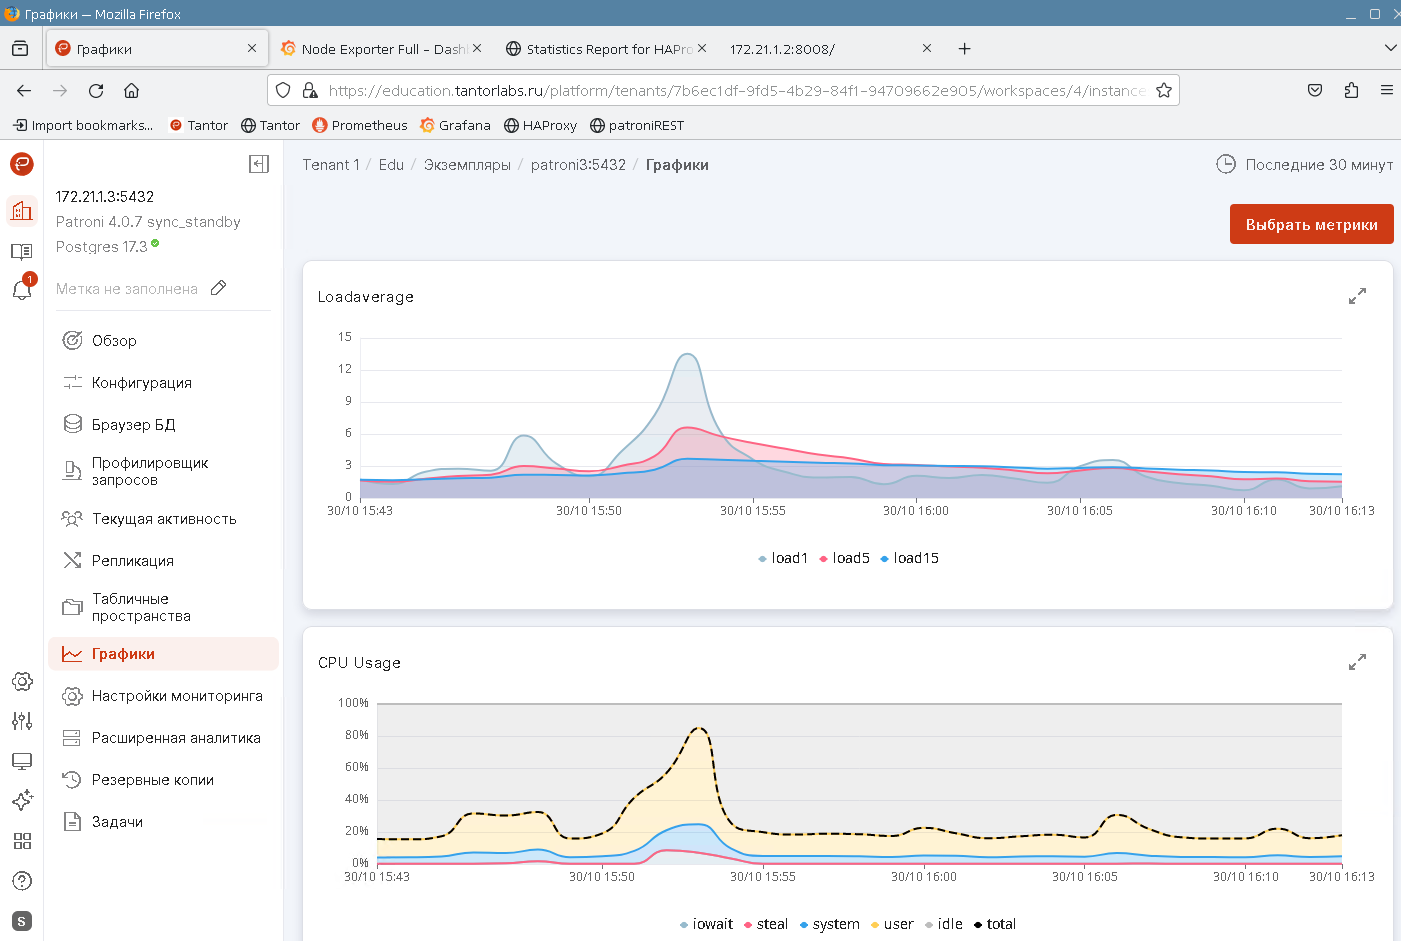The image size is (1401, 941).
Task: Go to 'Экземпляры' breadcrumb link
Action: (x=467, y=165)
